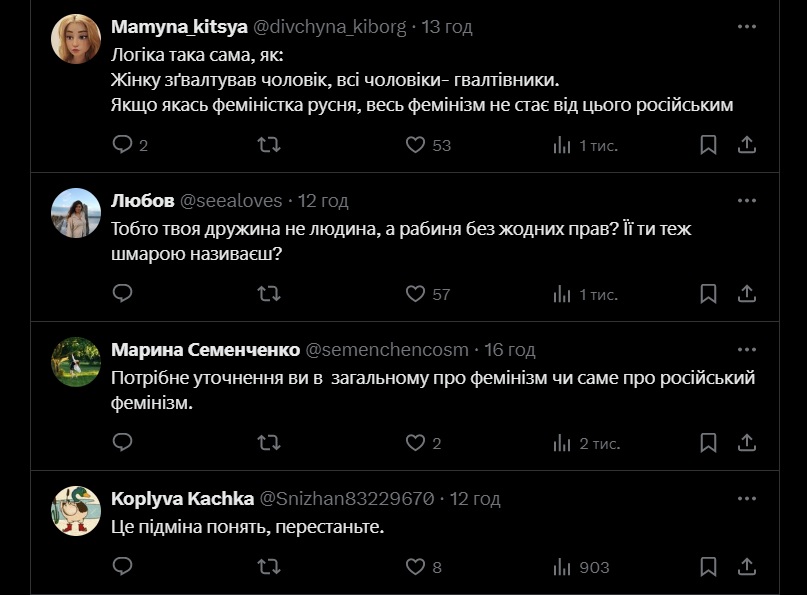View 903 views analytics on Koplyva Kachka's tweet

[581, 567]
